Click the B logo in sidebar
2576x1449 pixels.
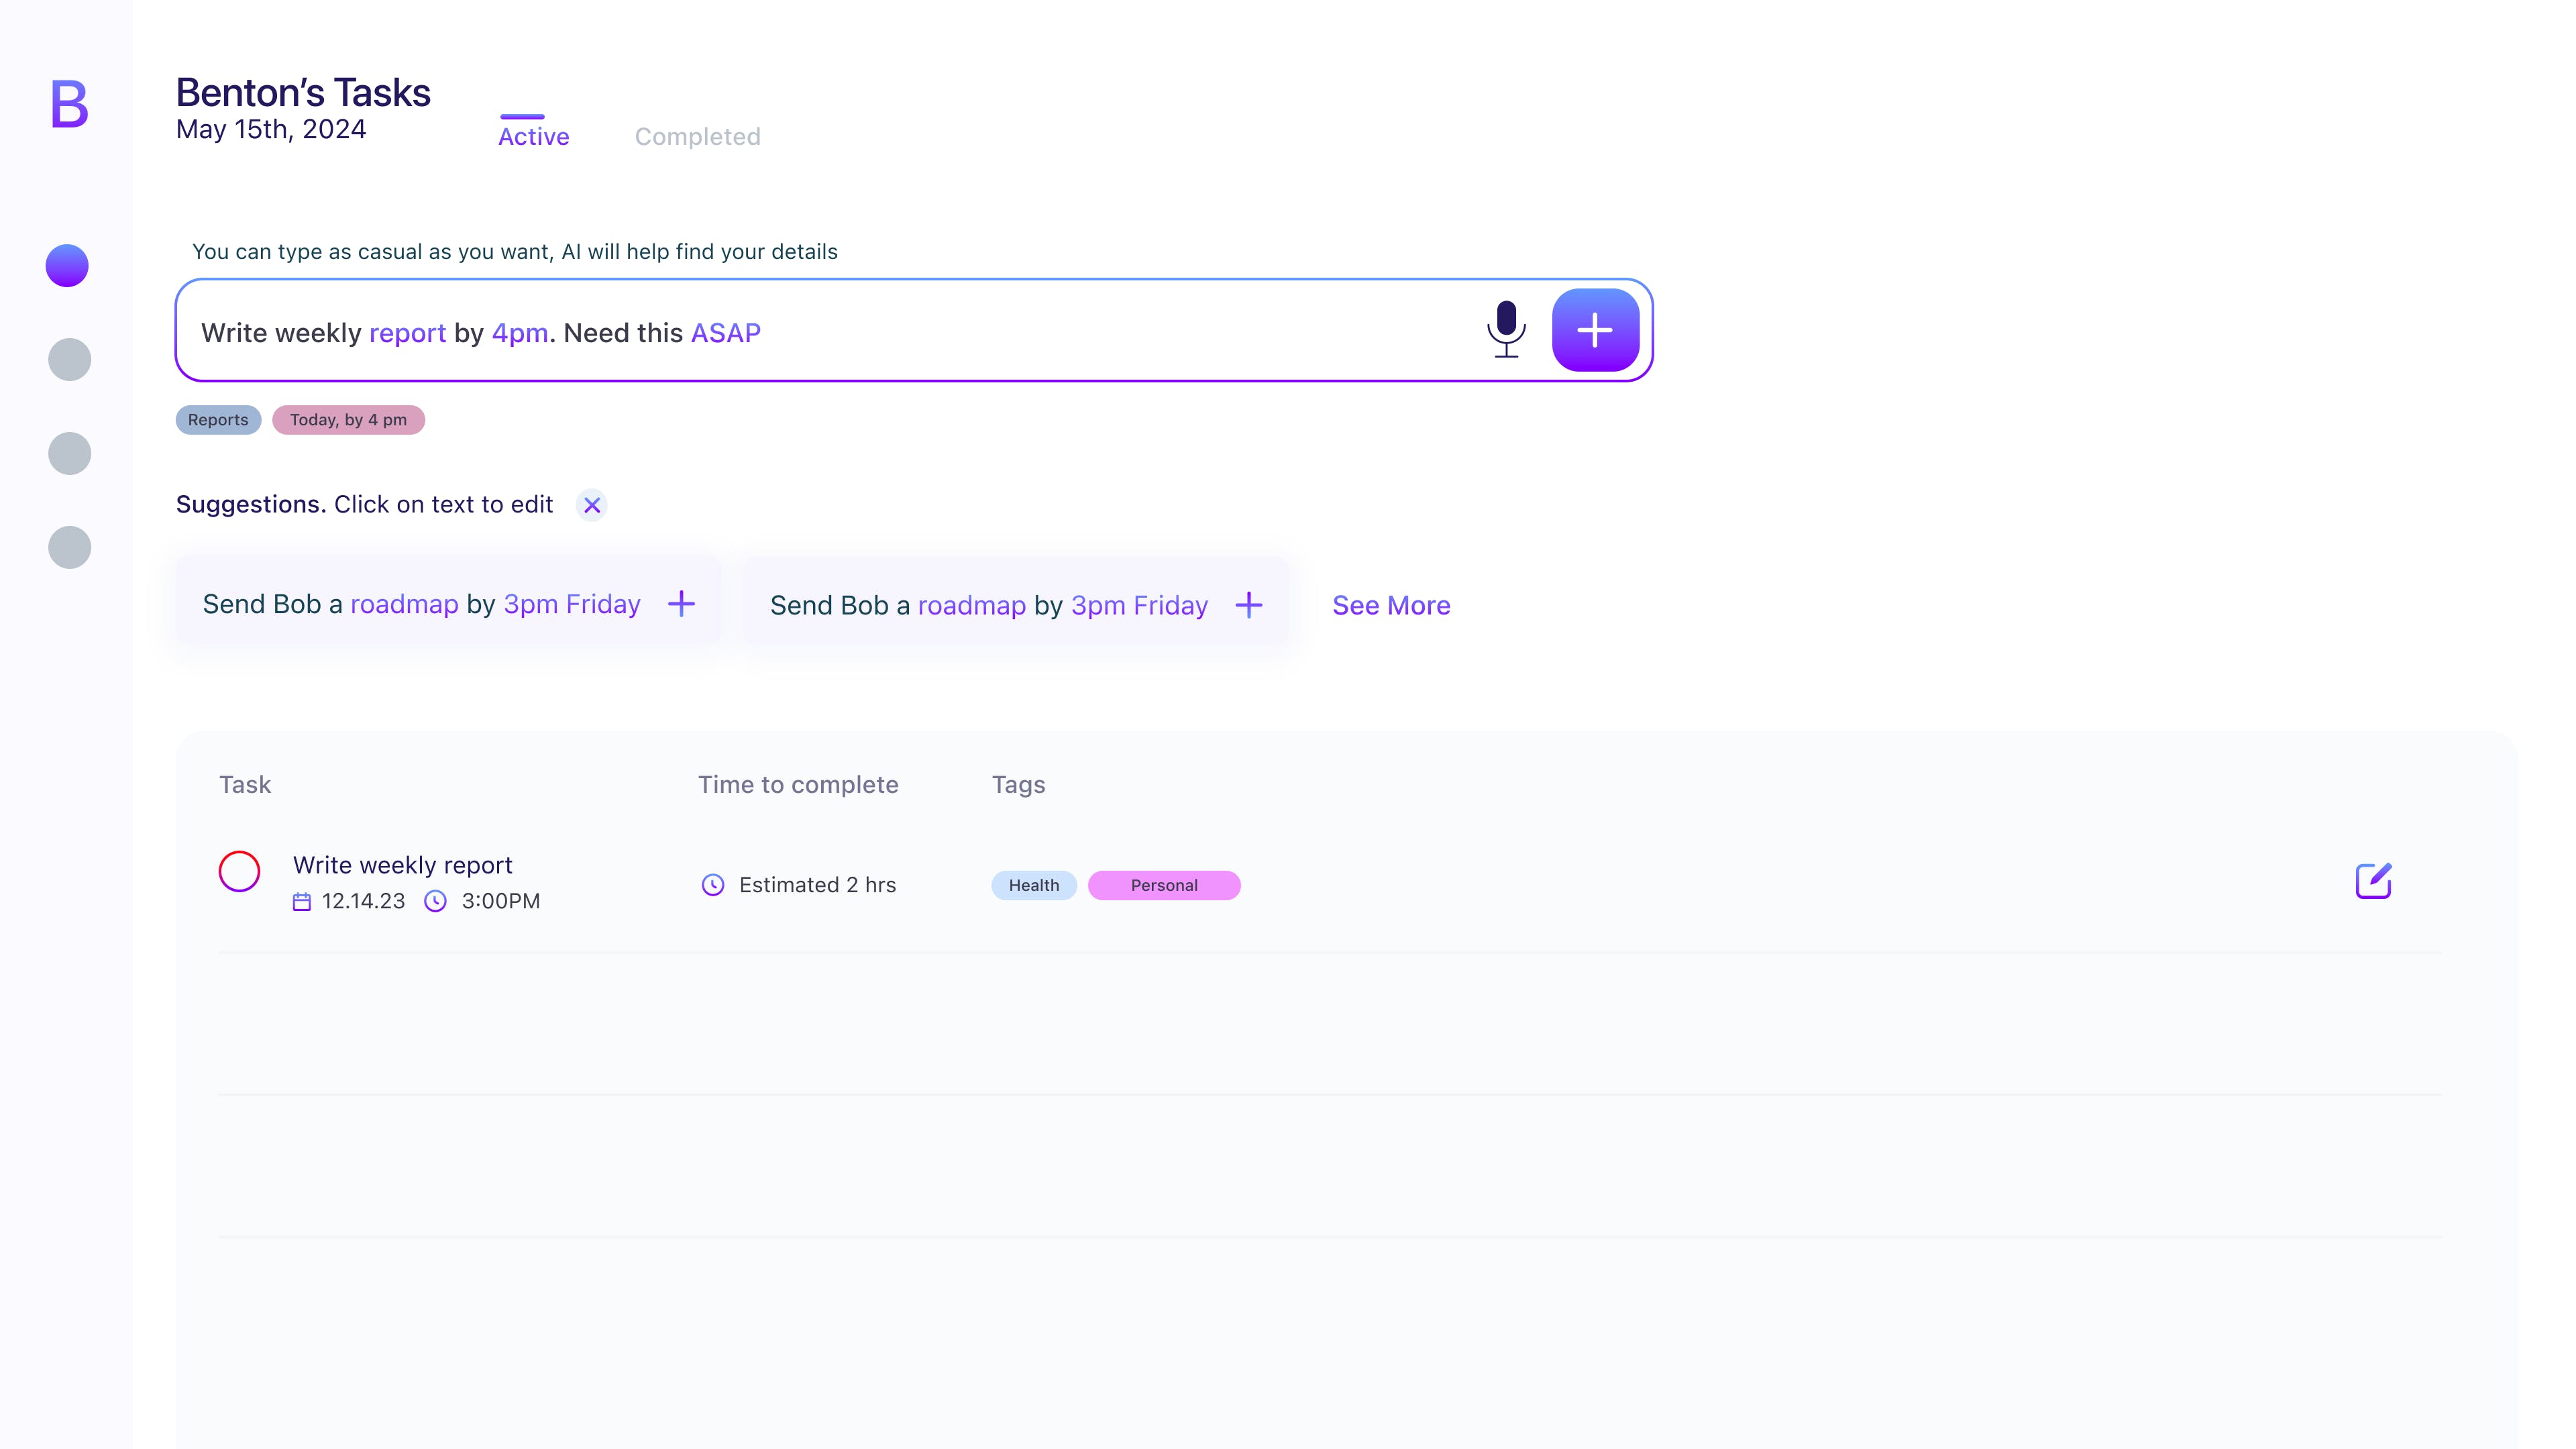coord(69,105)
